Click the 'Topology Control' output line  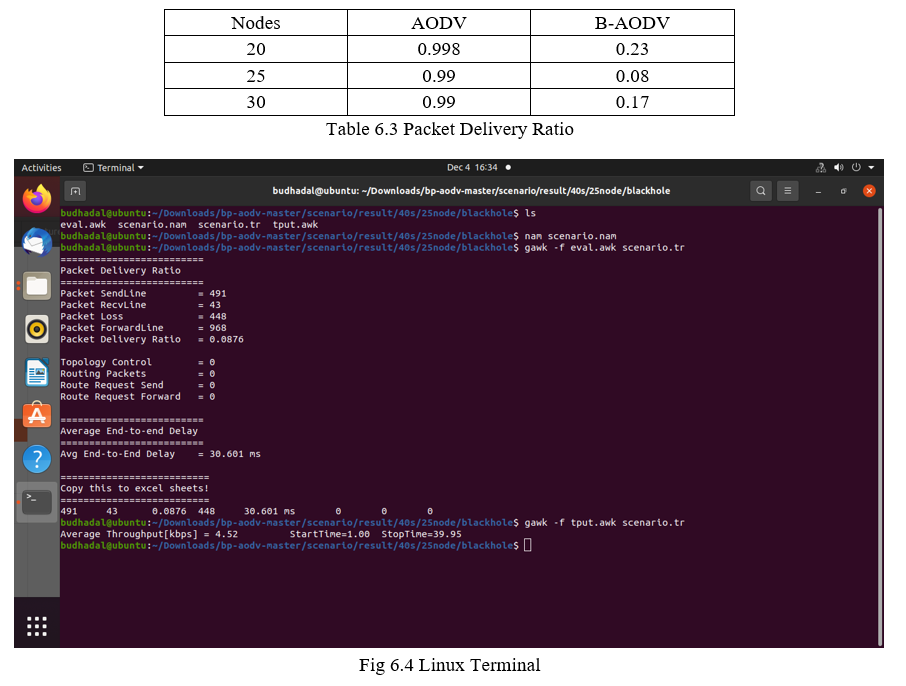tap(138, 362)
